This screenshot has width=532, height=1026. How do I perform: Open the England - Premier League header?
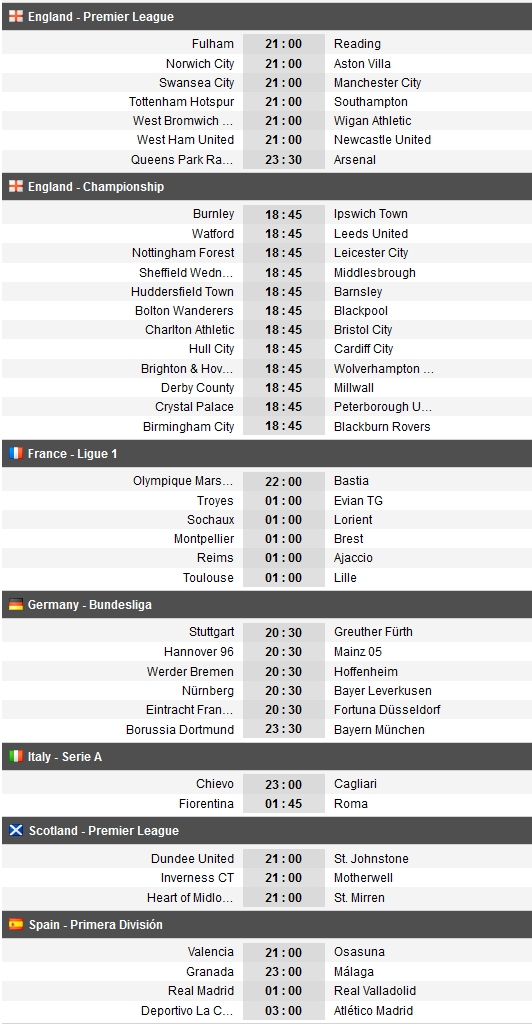(x=267, y=16)
